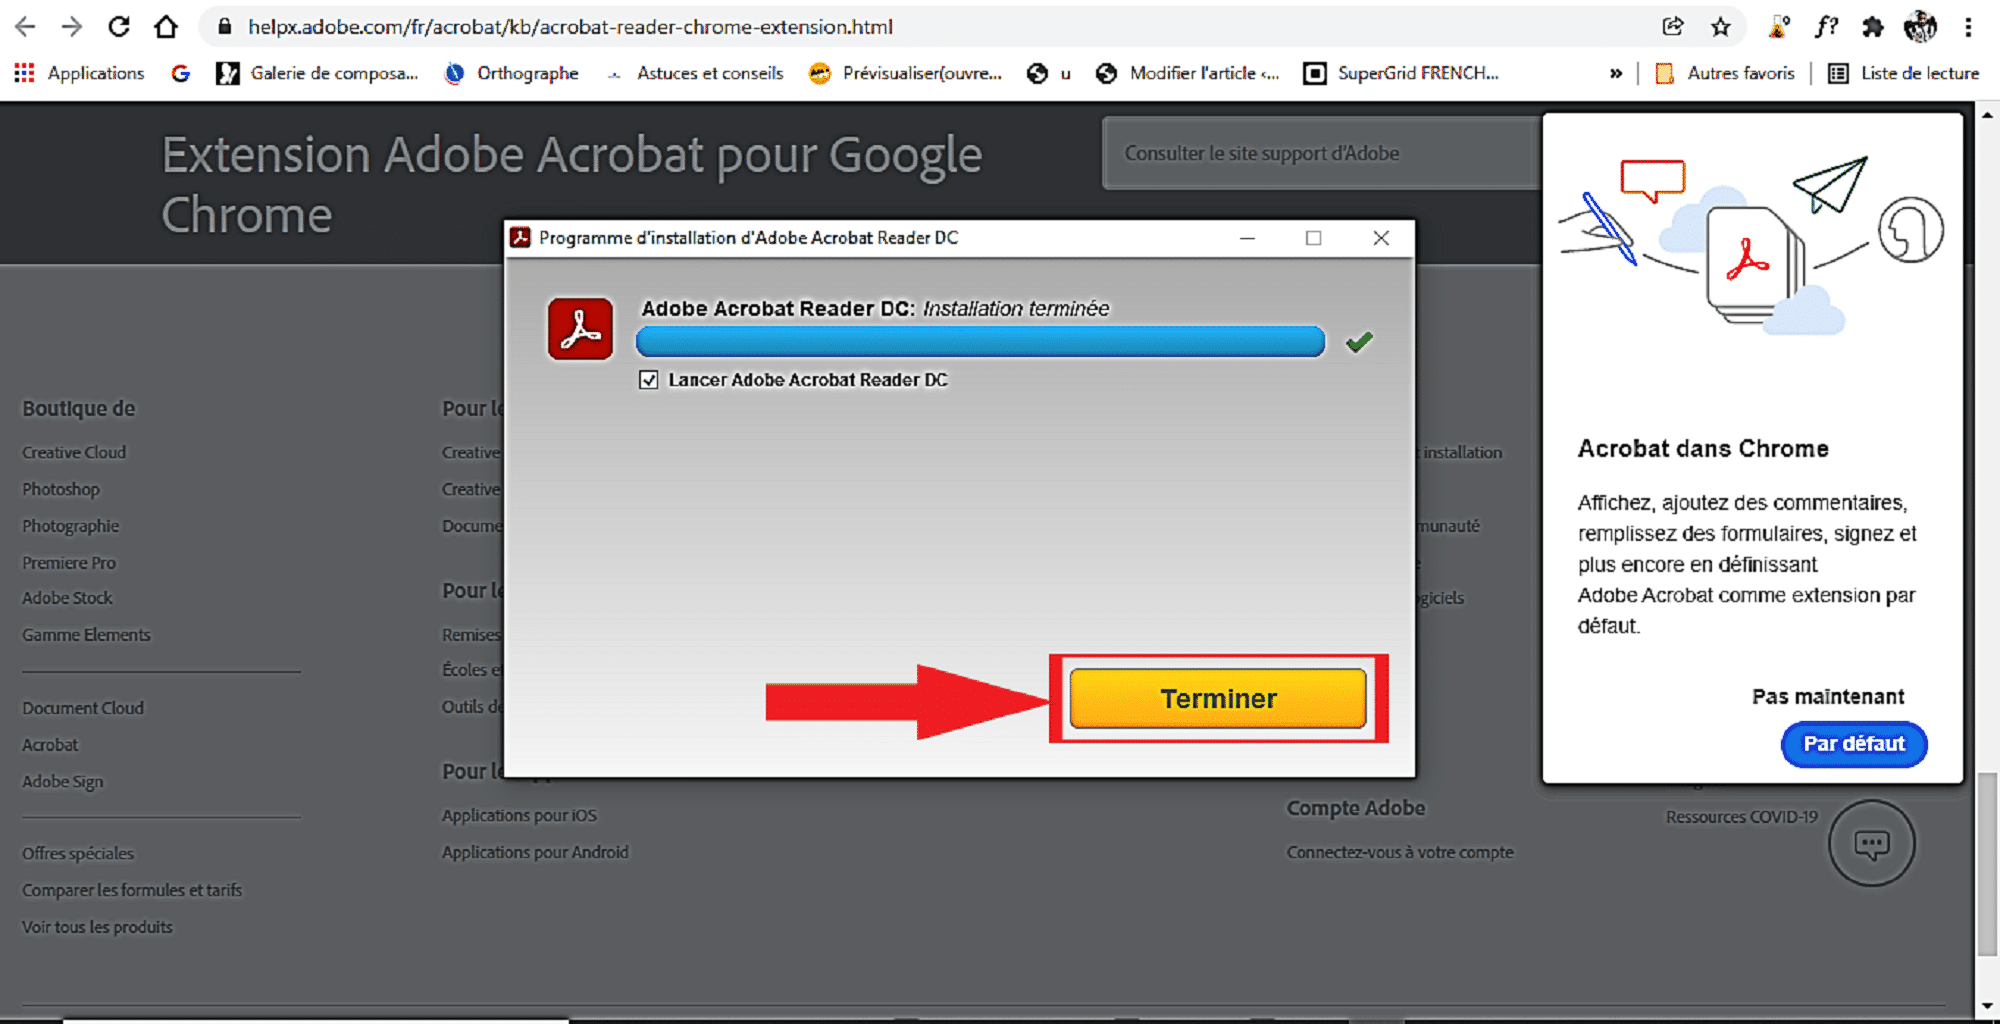Screen dimensions: 2000x1024
Task: Open the Astuces et conseils bookmark
Action: (696, 73)
